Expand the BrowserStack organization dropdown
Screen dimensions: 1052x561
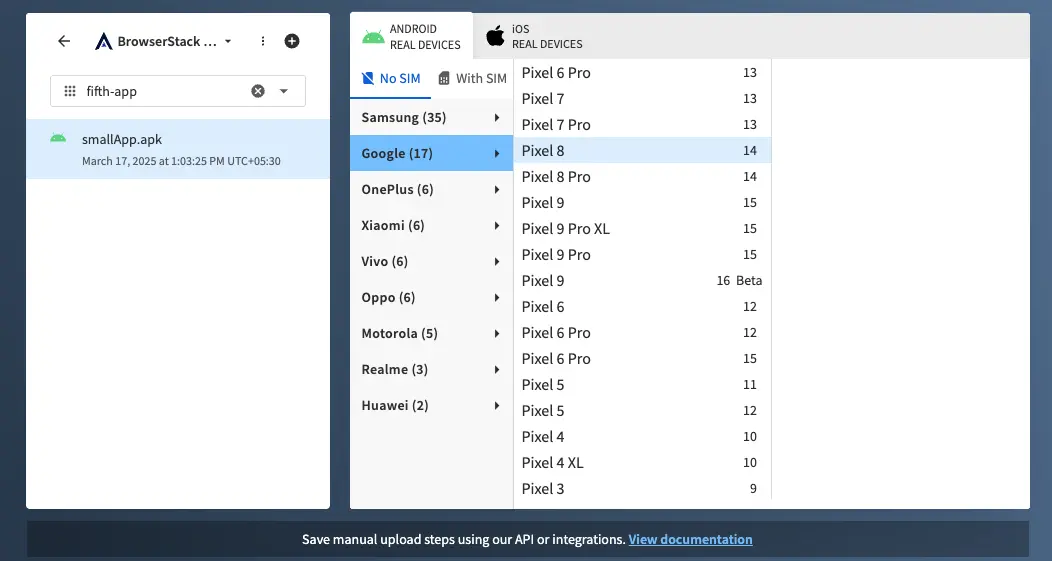[228, 42]
